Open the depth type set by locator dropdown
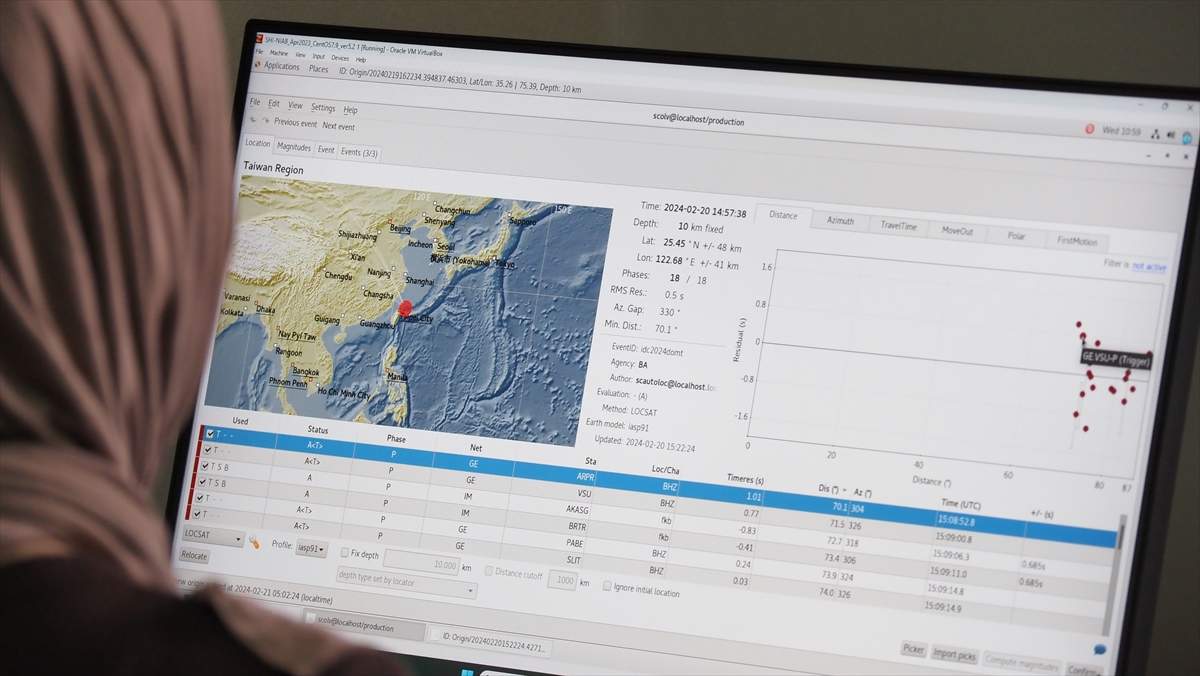This screenshot has width=1200, height=676. coord(405,582)
